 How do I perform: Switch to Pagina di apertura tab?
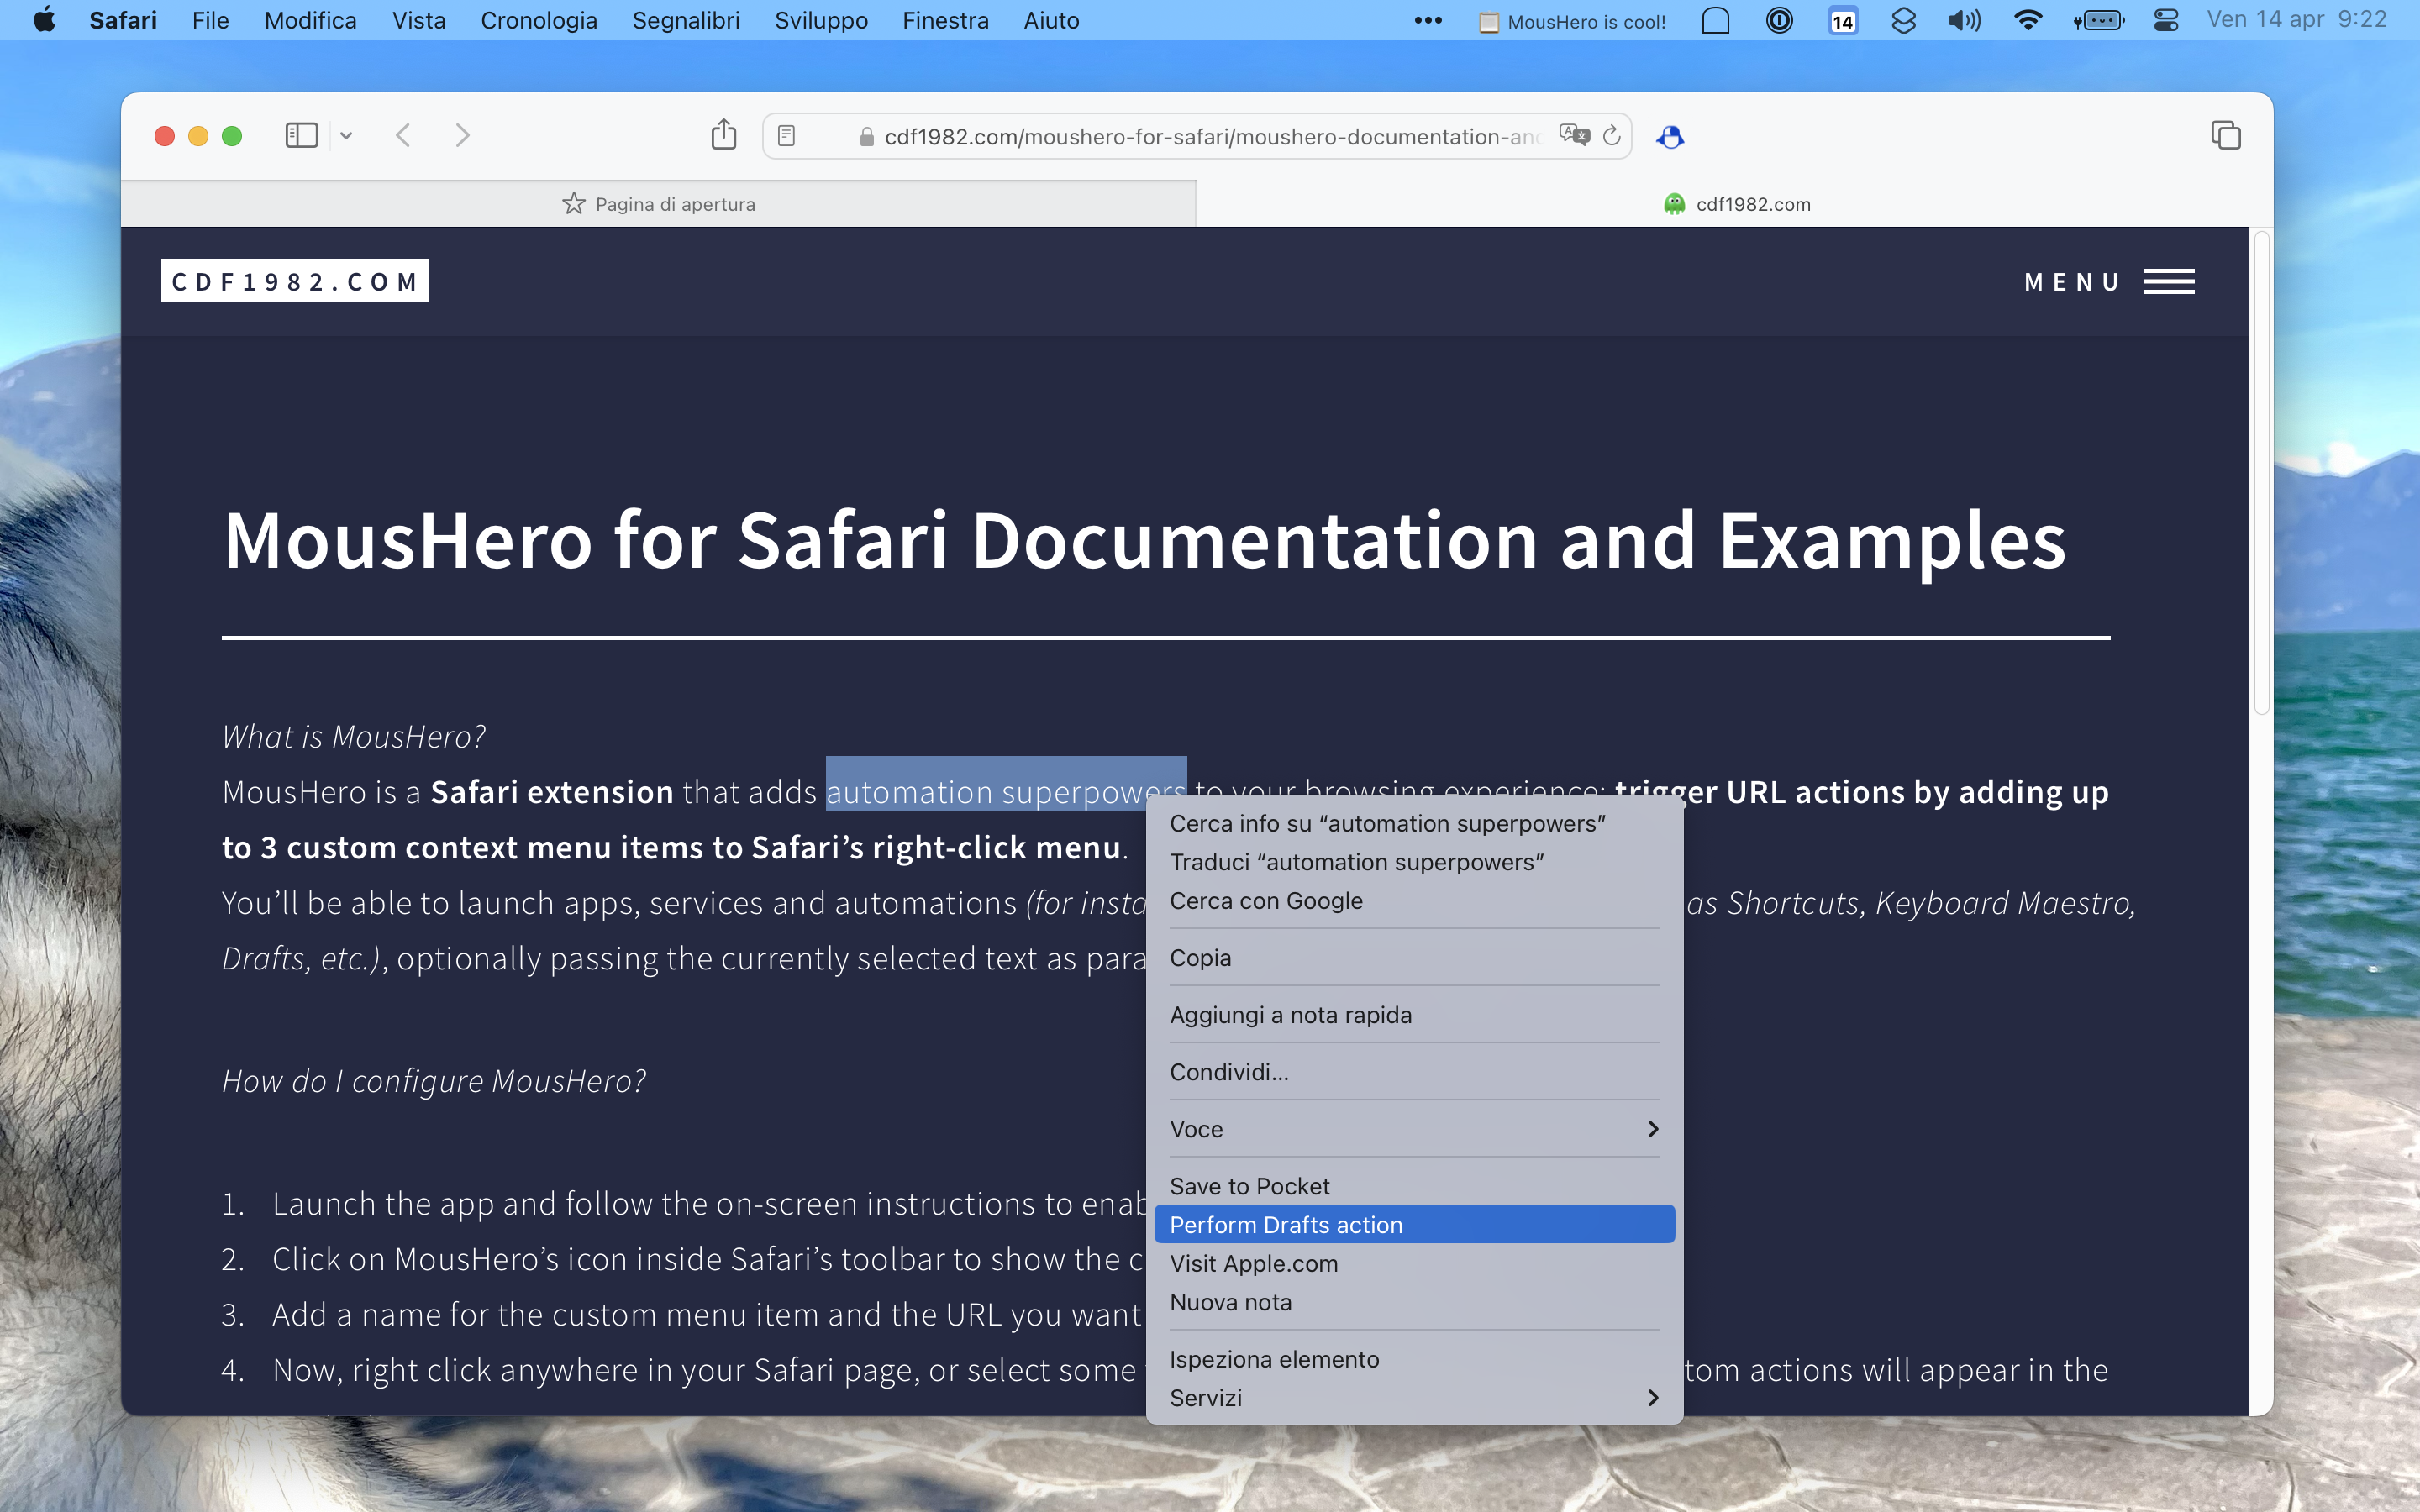(658, 204)
